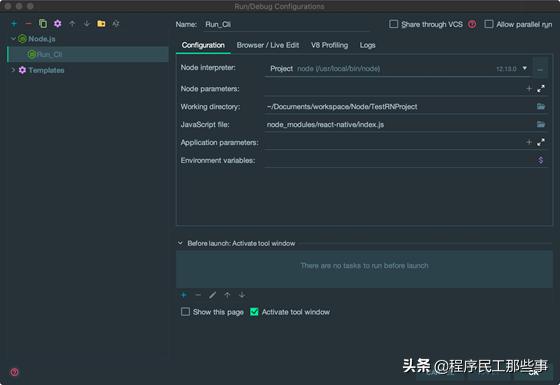Move before launch task up
This screenshot has width=560, height=385.
[x=227, y=295]
